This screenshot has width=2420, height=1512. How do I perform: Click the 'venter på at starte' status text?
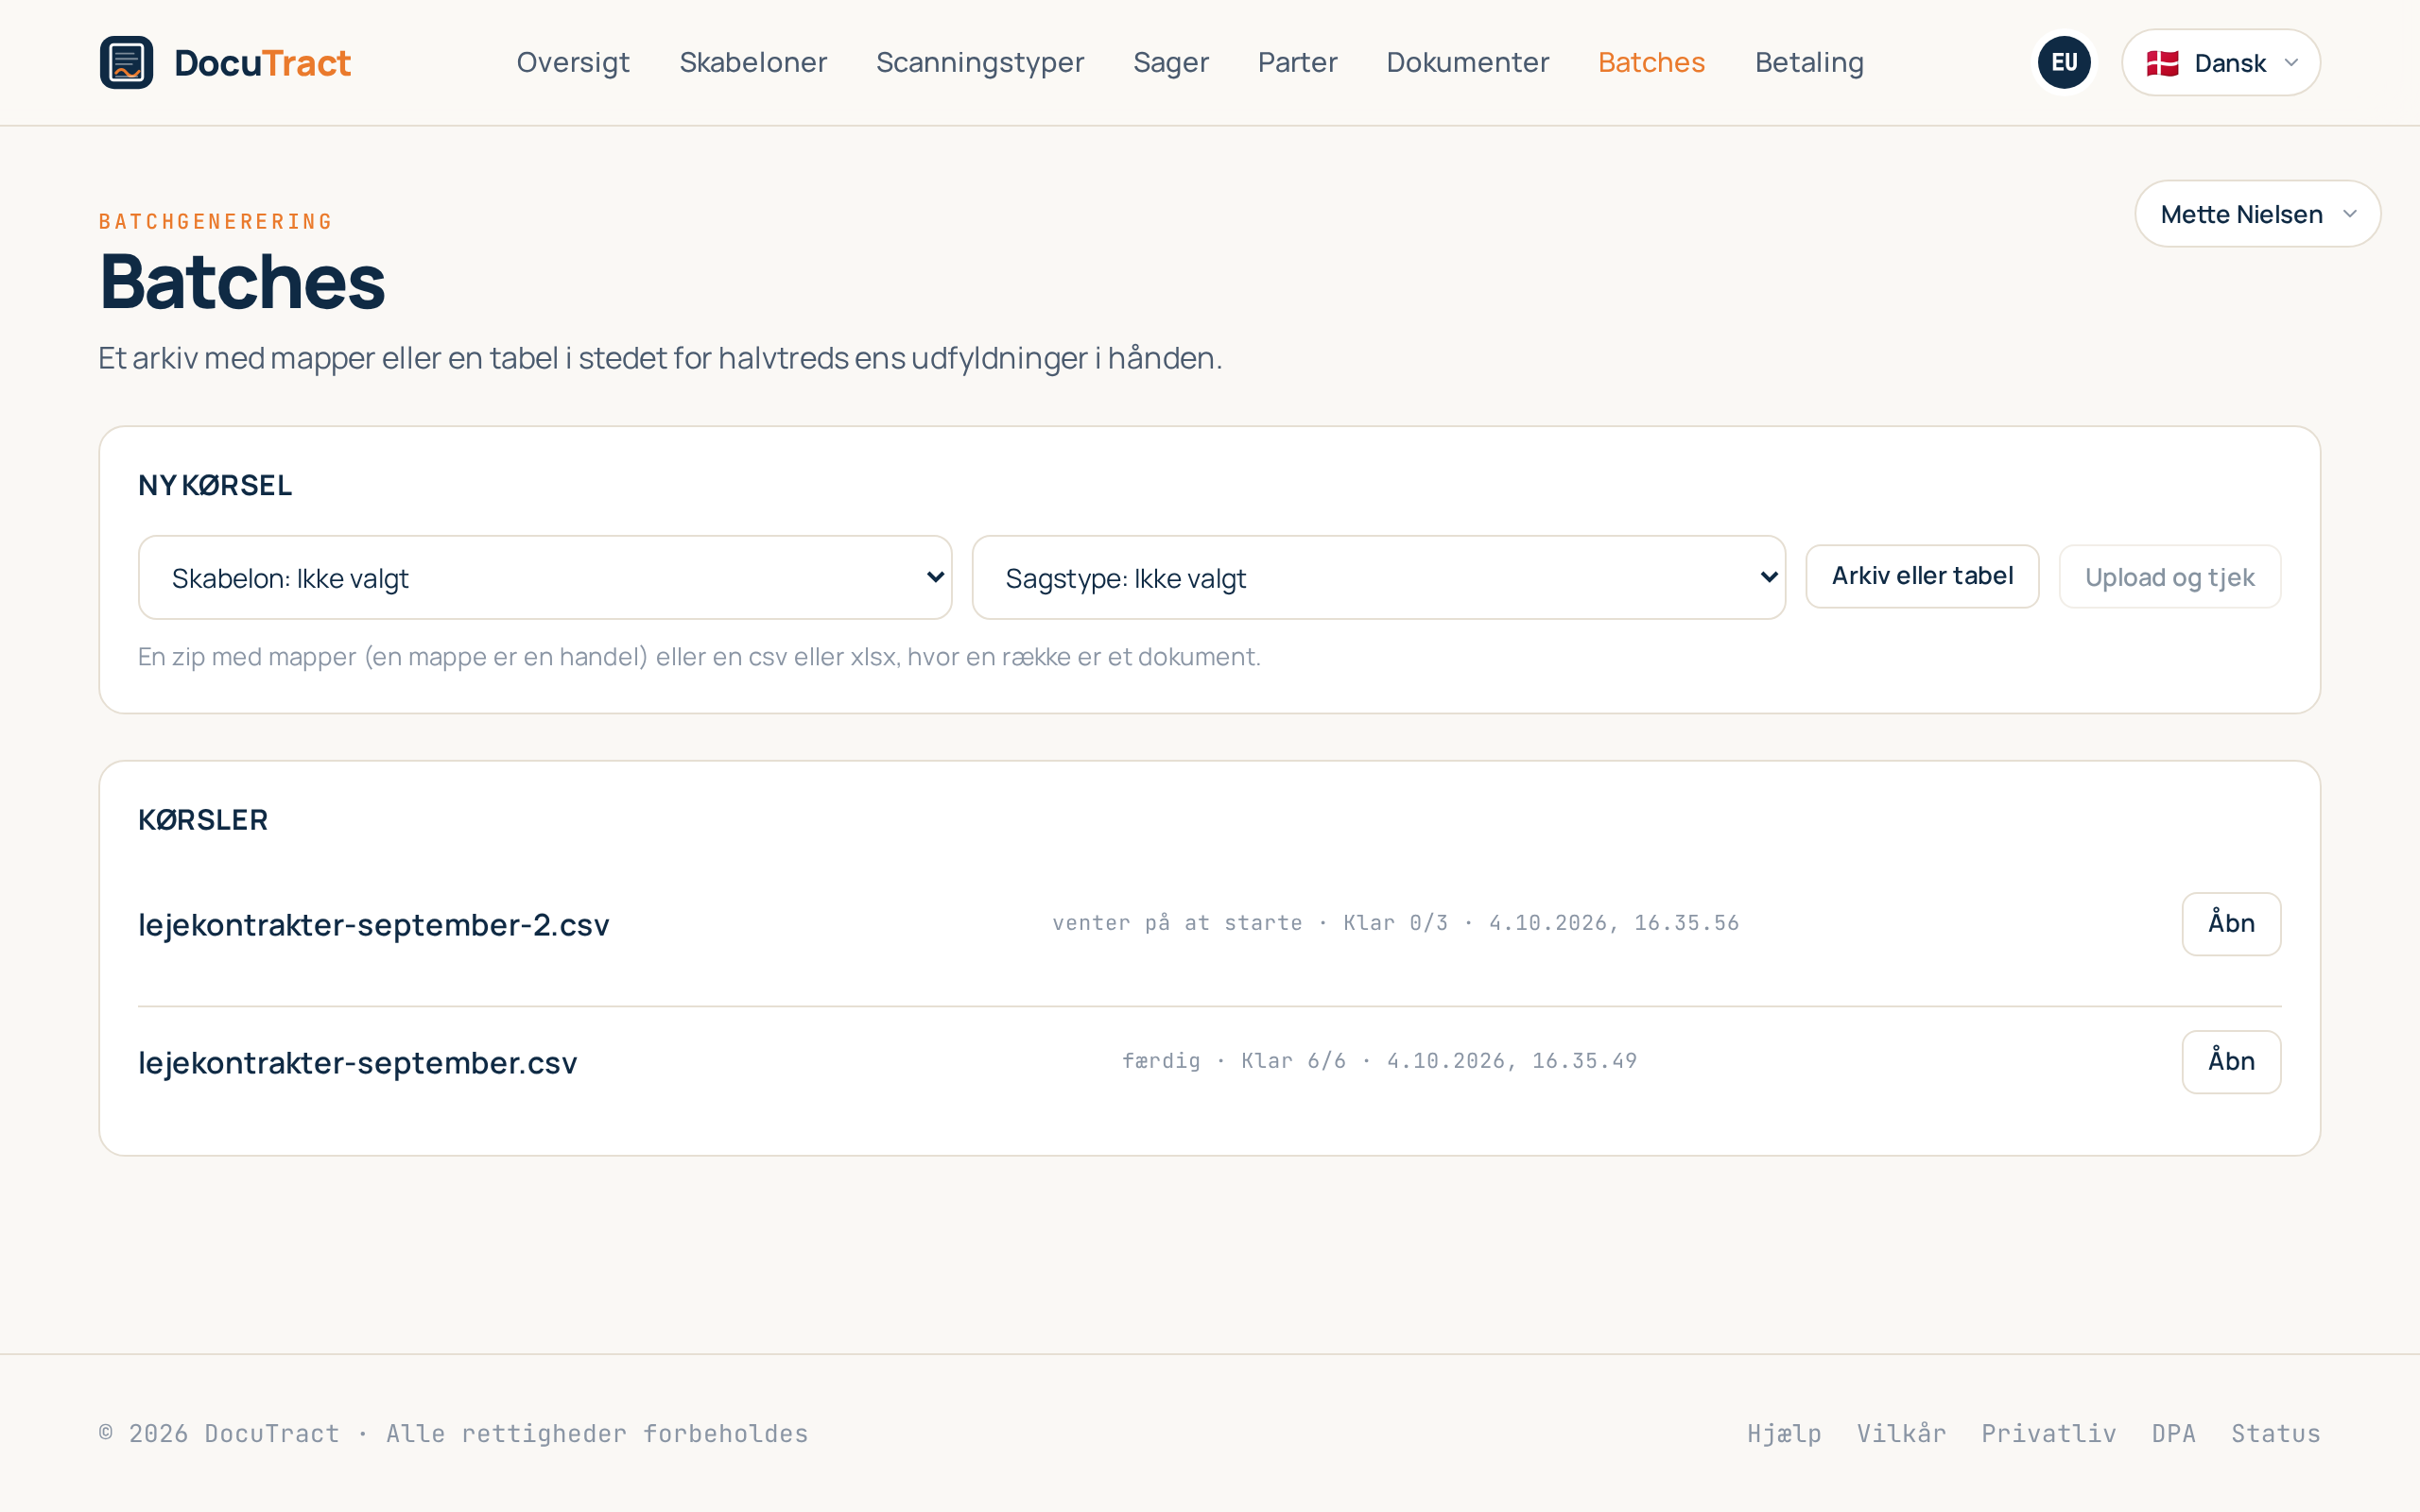pos(1177,923)
